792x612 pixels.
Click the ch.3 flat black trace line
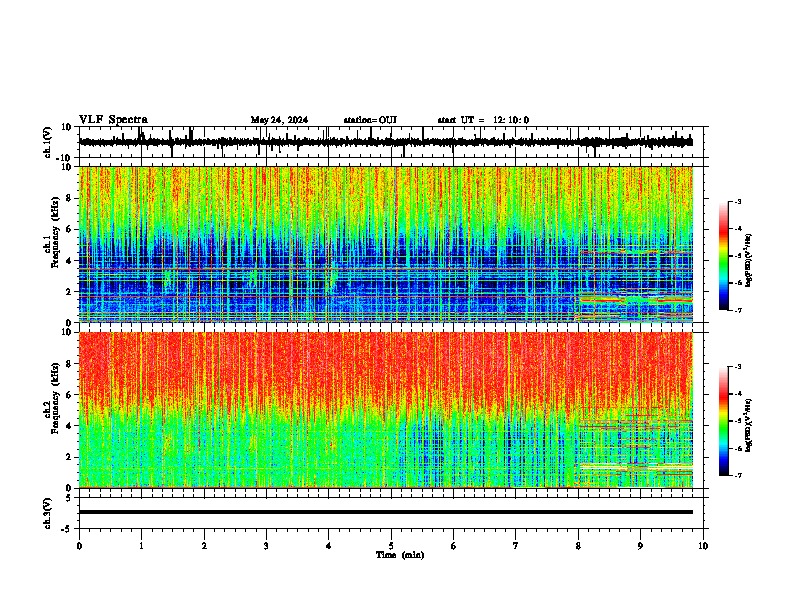click(x=385, y=512)
